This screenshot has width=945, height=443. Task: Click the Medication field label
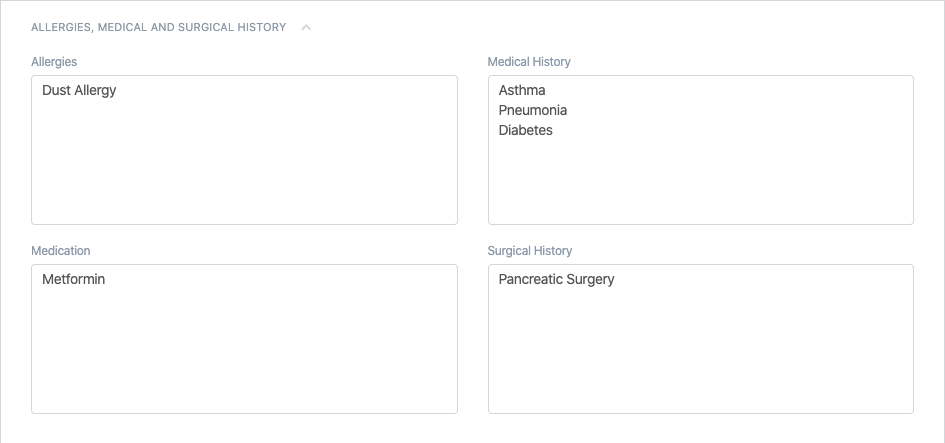61,251
